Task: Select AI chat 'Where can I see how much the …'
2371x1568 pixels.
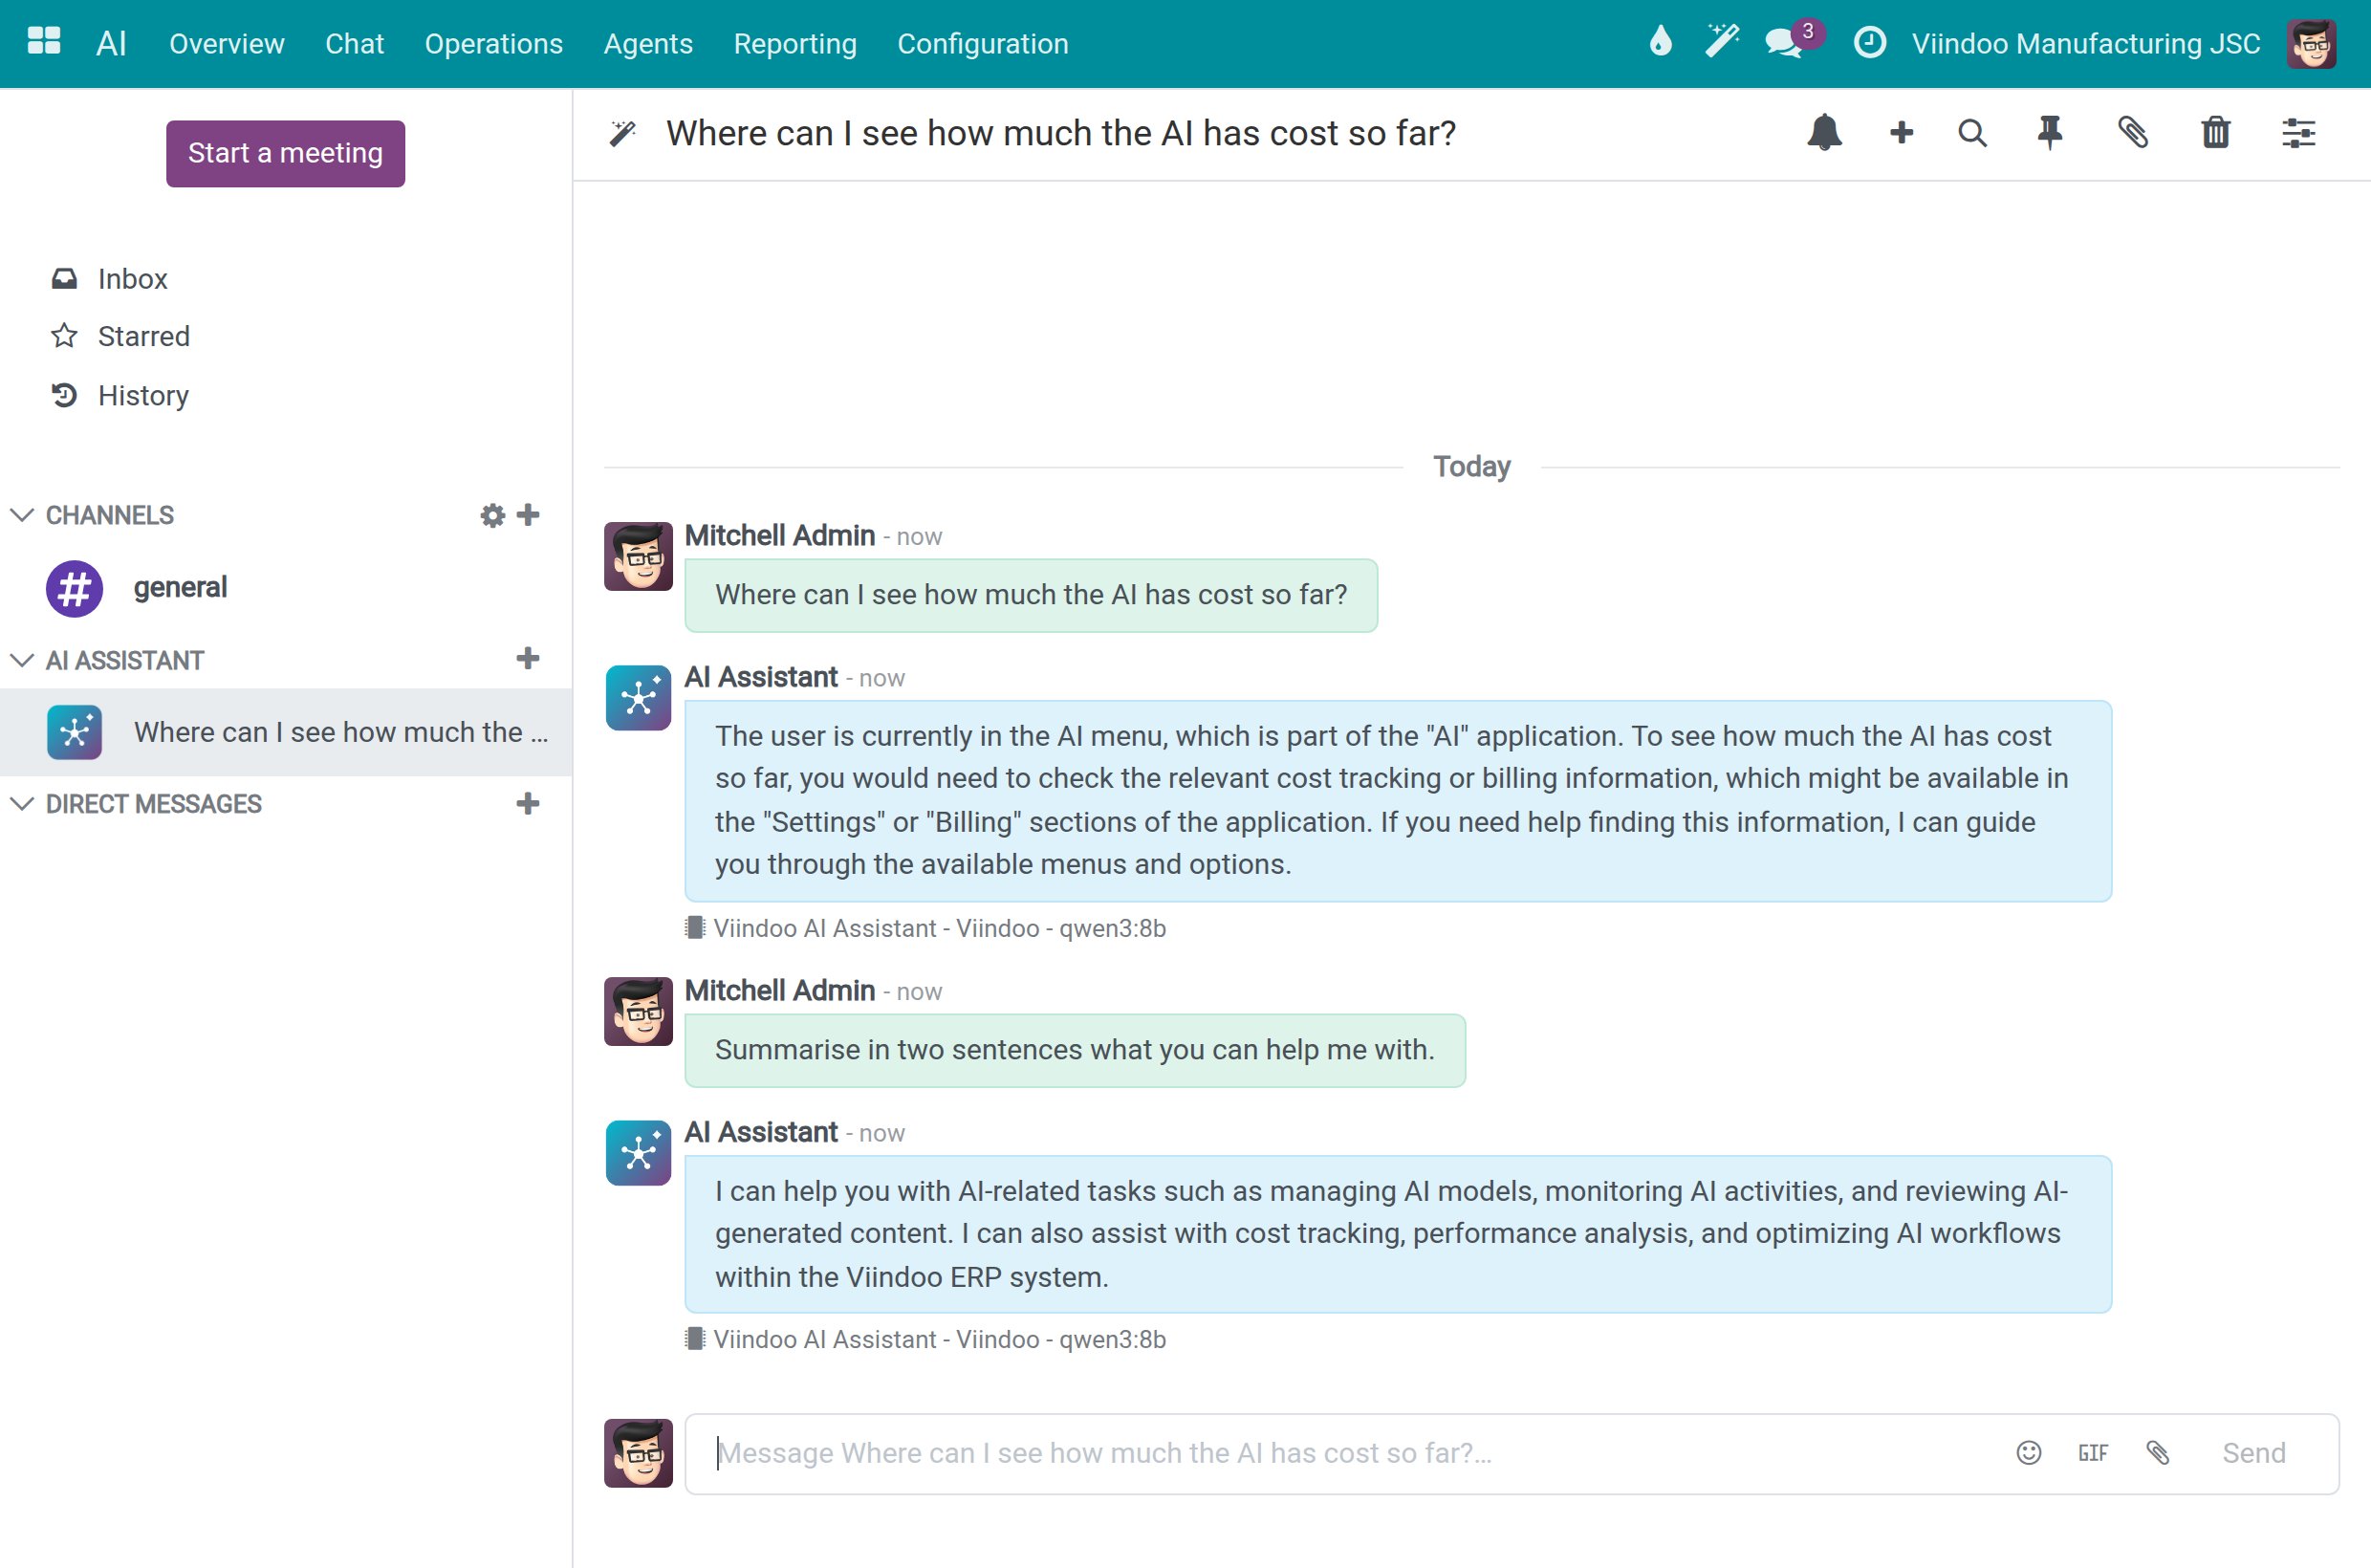Action: (x=286, y=732)
